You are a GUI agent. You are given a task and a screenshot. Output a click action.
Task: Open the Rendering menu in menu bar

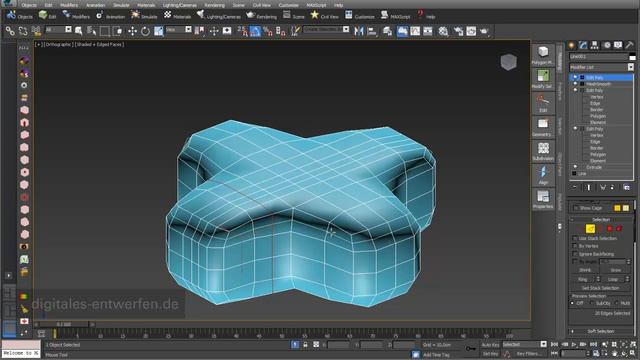coord(214,5)
